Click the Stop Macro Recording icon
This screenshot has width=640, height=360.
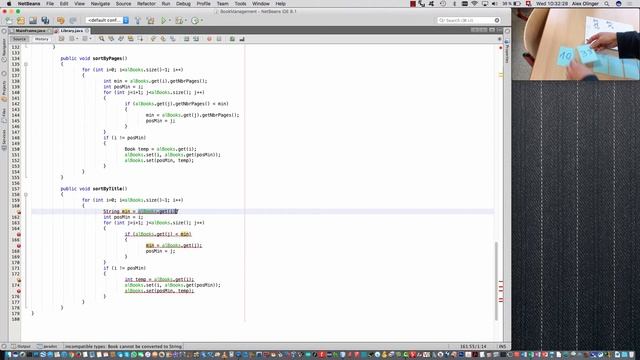coord(219,39)
